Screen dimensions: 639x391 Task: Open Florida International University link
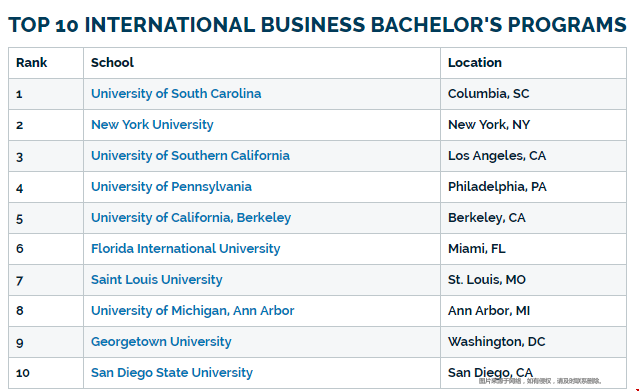coord(185,249)
